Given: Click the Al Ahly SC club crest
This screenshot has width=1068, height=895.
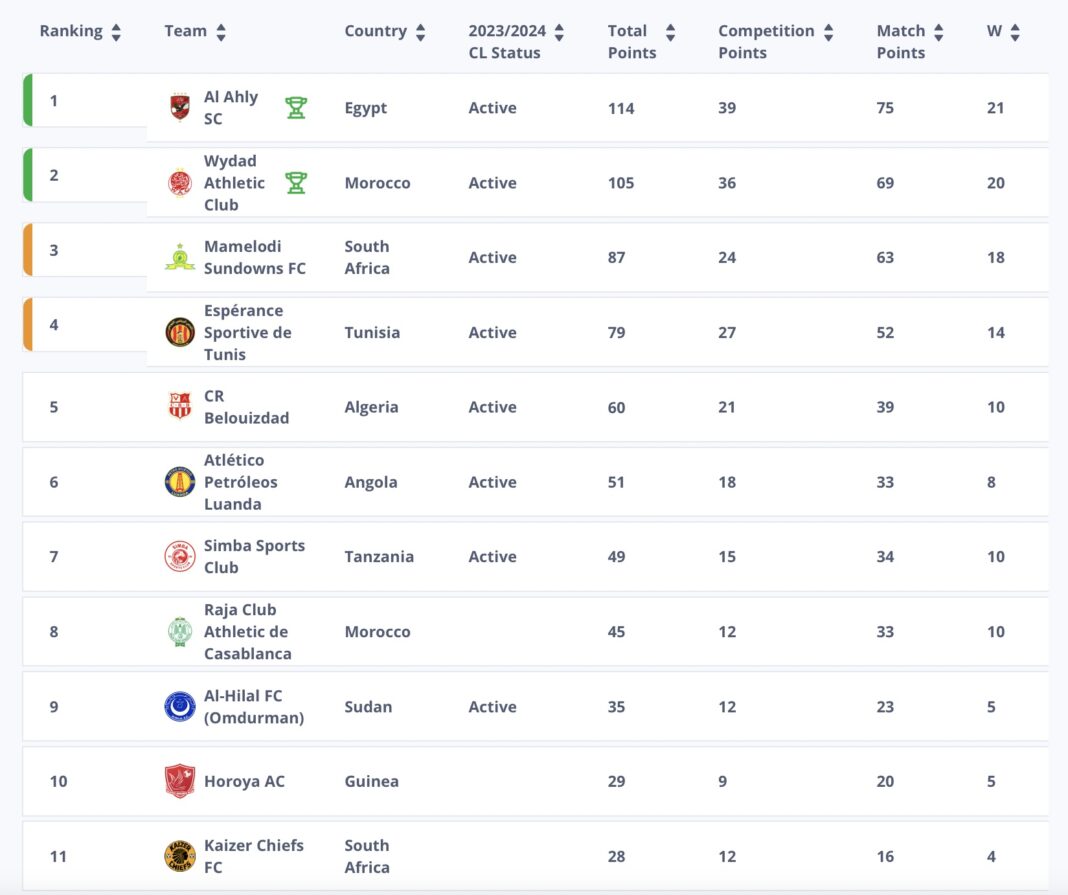Looking at the screenshot, I should click(x=179, y=107).
